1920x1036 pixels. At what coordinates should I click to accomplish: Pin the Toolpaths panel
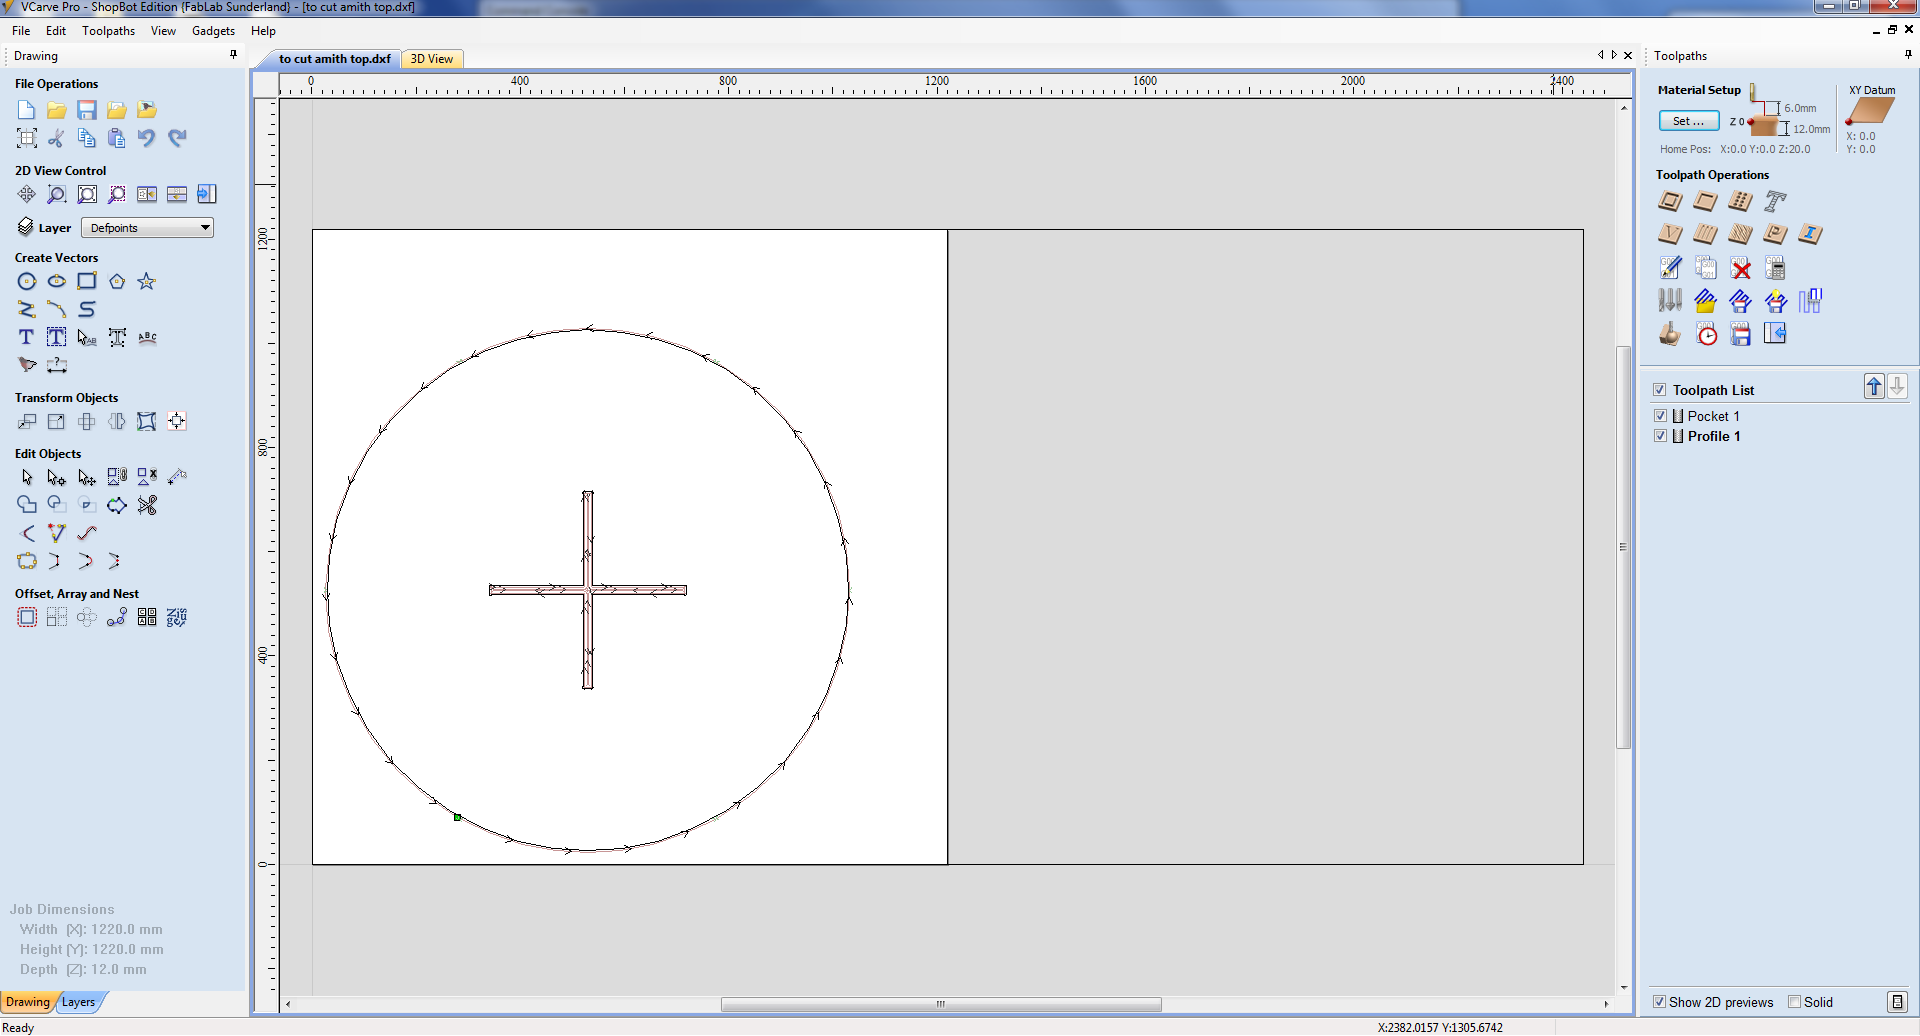(x=1908, y=55)
